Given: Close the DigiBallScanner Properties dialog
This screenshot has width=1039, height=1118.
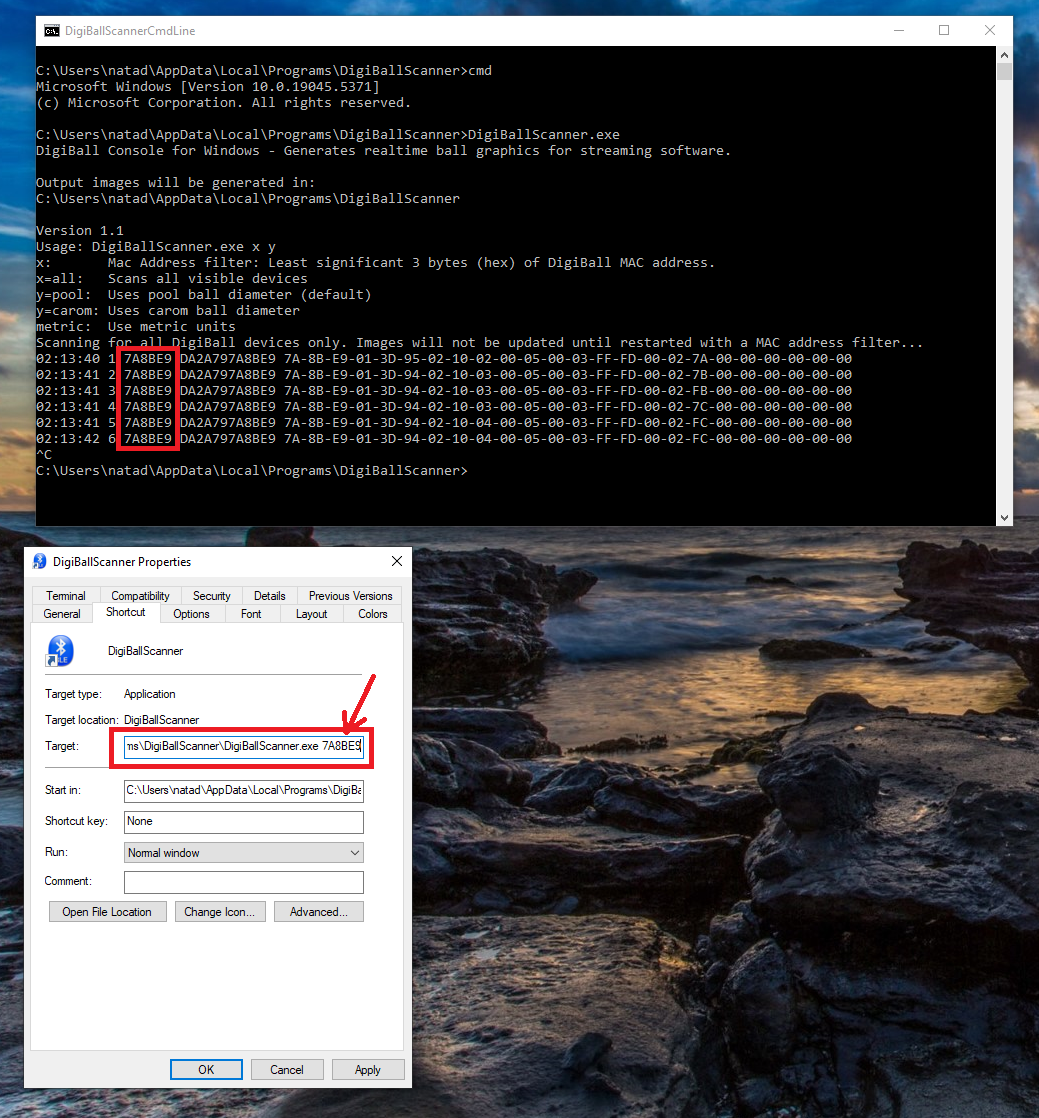Looking at the screenshot, I should pyautogui.click(x=396, y=561).
